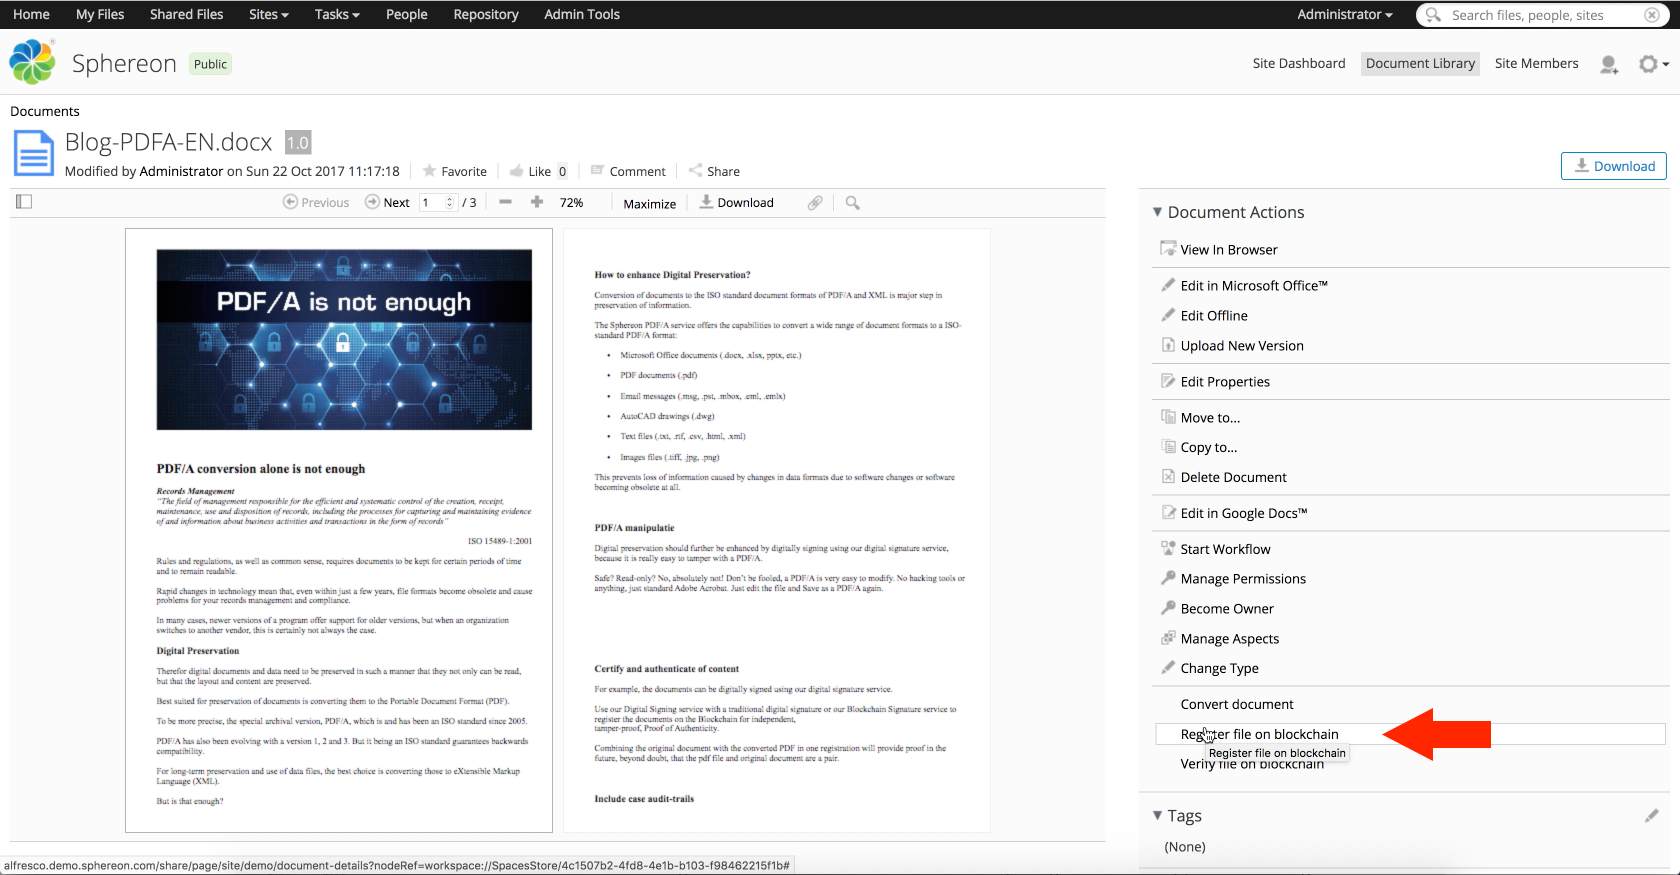
Task: Open Site Dashboard tab
Action: [x=1299, y=63]
